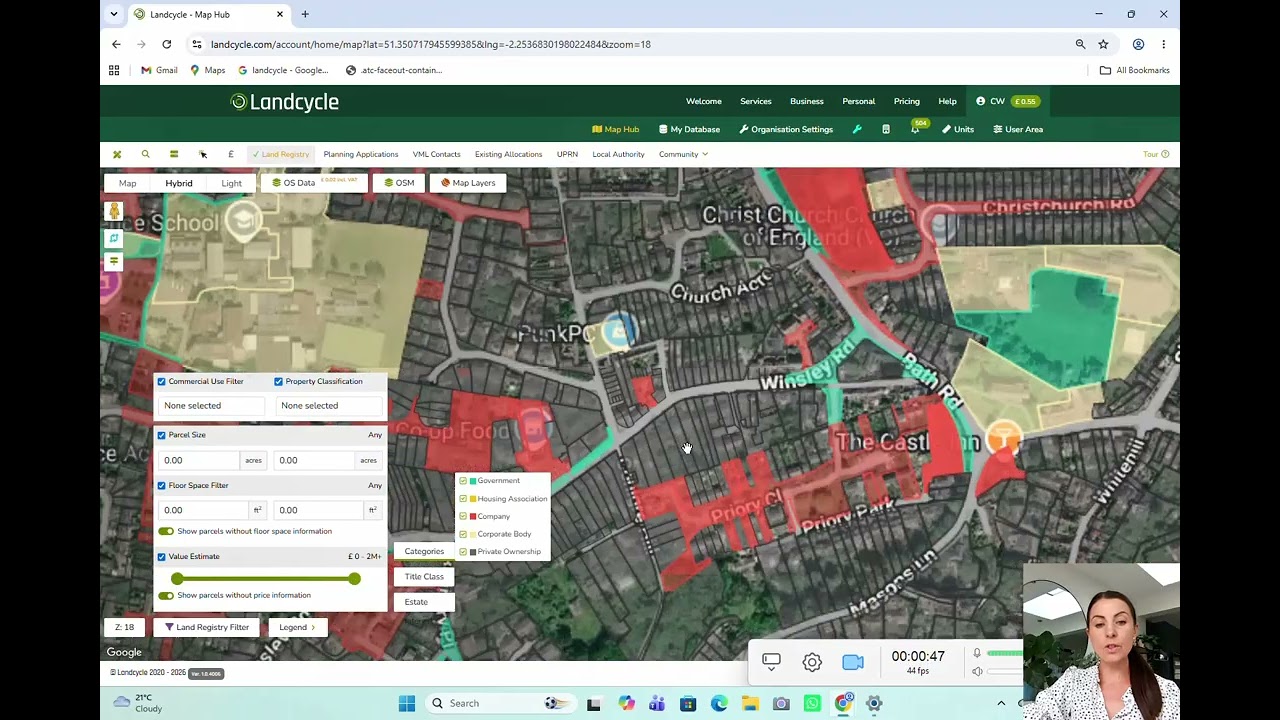The image size is (1280, 720).
Task: Click browser reload page icon
Action: click(166, 44)
